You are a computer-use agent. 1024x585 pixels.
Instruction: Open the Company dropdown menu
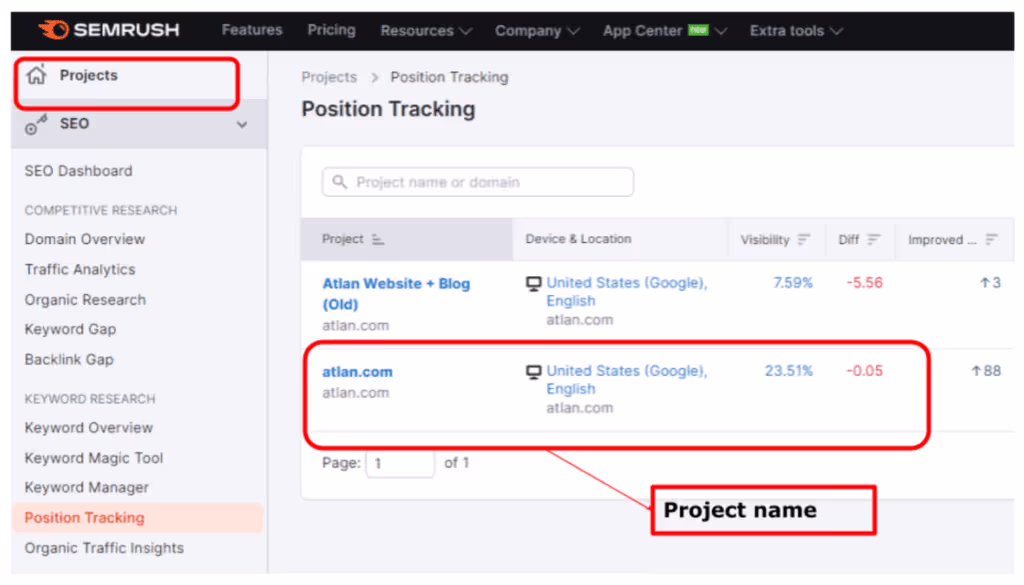coord(537,31)
